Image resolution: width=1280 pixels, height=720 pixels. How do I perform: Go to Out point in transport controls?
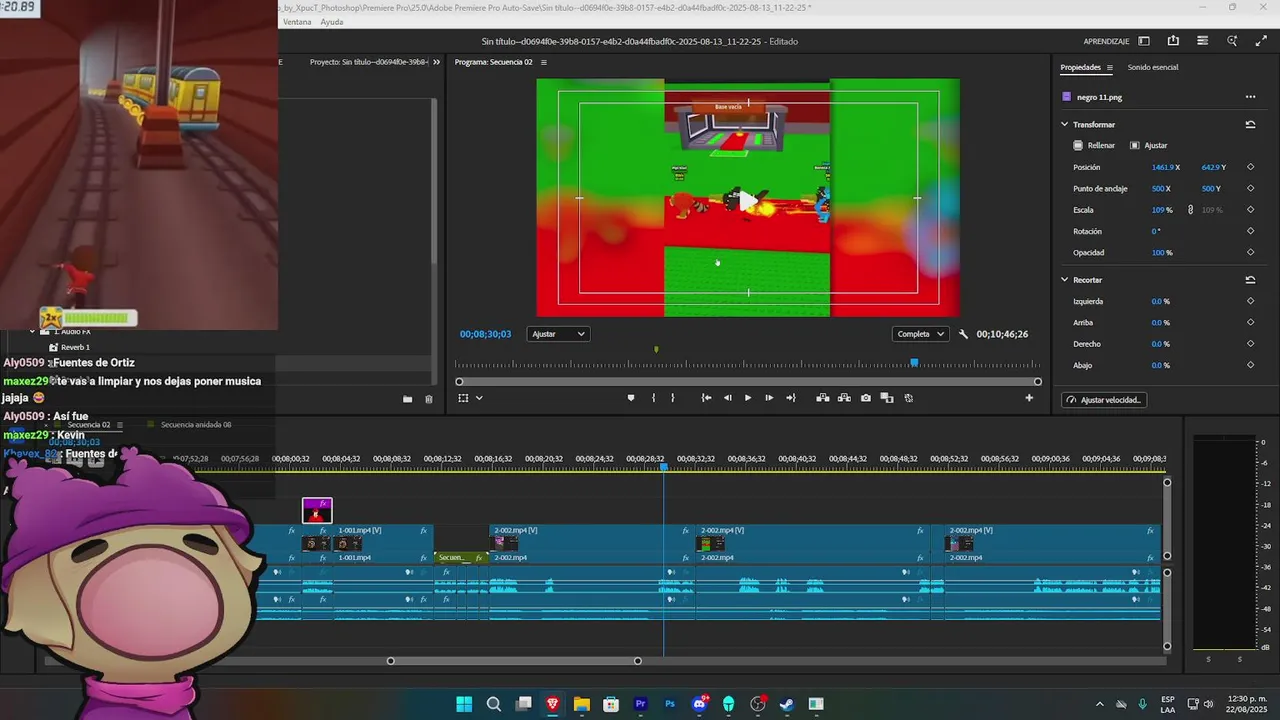pos(791,398)
